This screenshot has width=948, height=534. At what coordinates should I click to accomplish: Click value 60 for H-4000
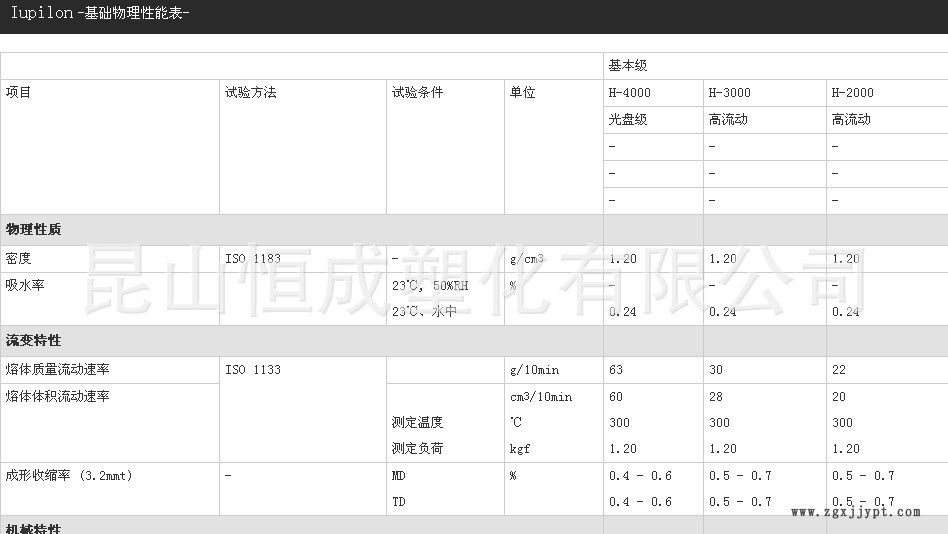tap(615, 397)
